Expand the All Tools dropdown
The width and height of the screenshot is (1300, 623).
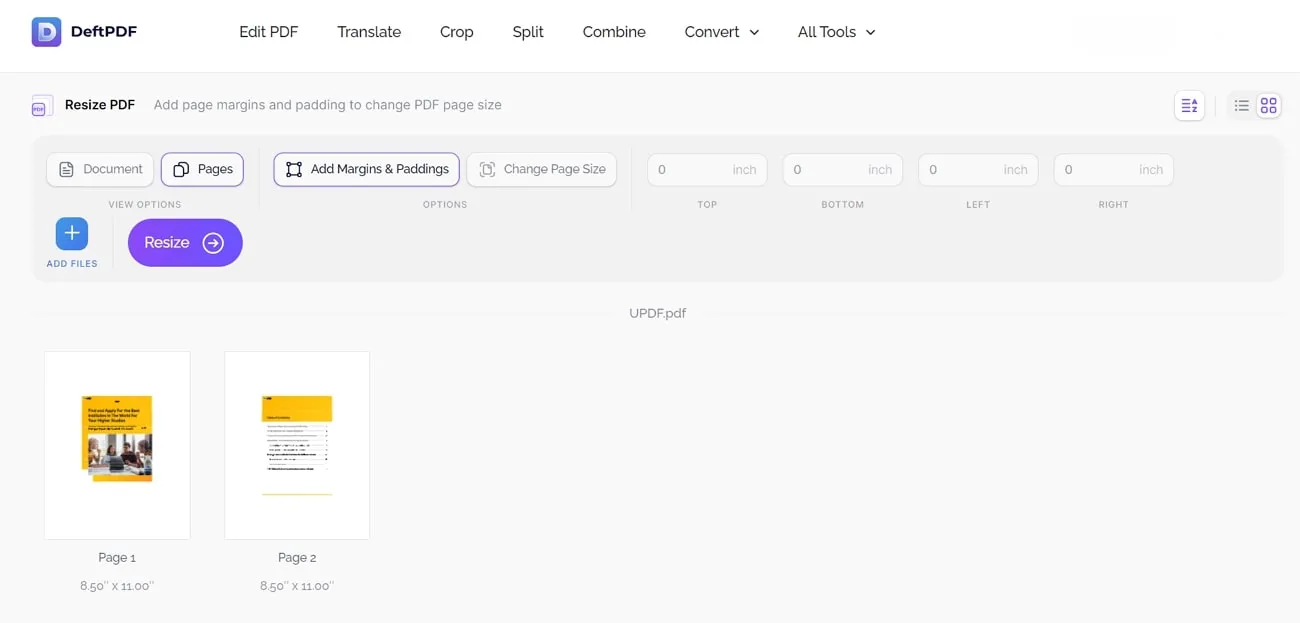click(837, 32)
